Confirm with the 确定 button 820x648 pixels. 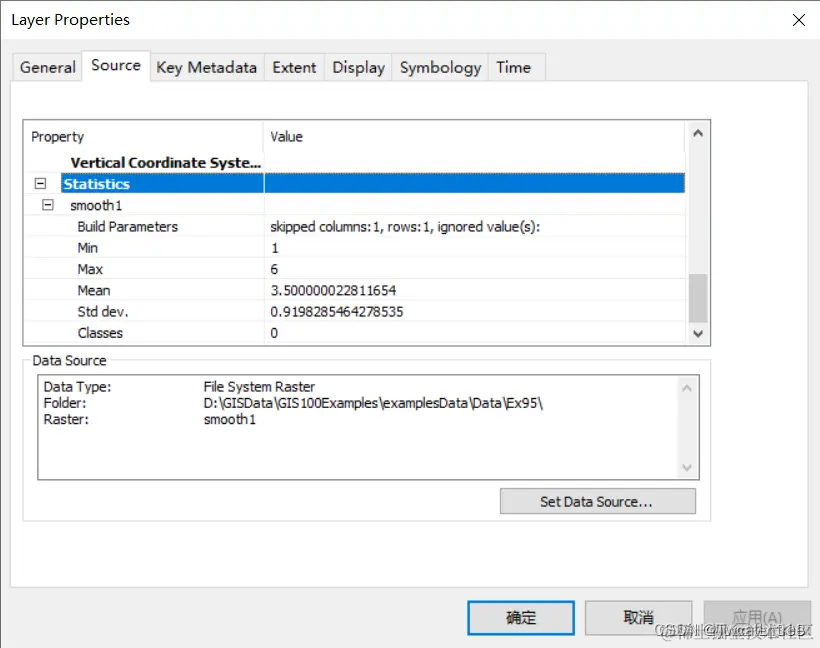point(521,618)
